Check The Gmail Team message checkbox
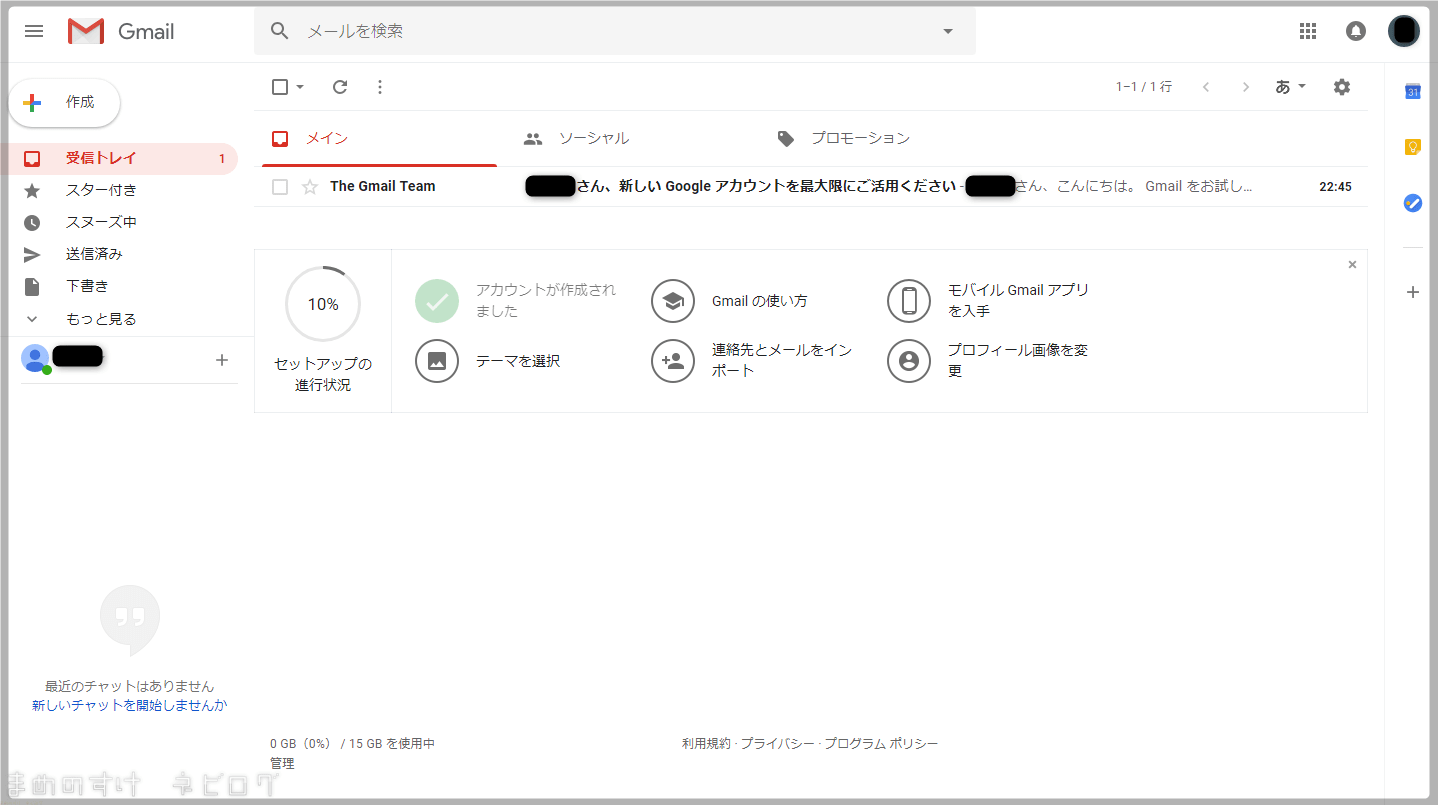 (280, 187)
